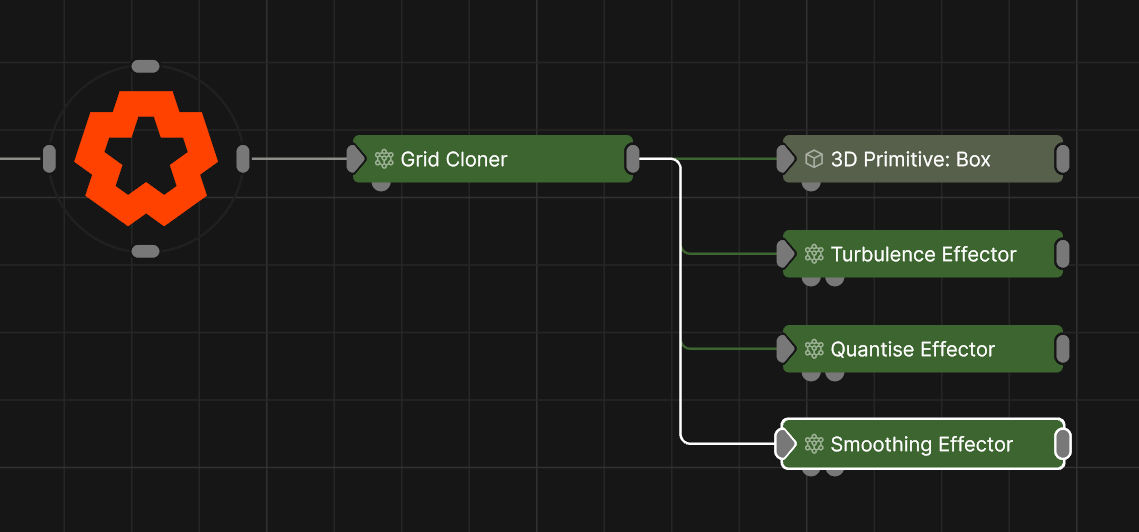Select the Grid Cloner node label
The height and width of the screenshot is (532, 1139).
(454, 159)
